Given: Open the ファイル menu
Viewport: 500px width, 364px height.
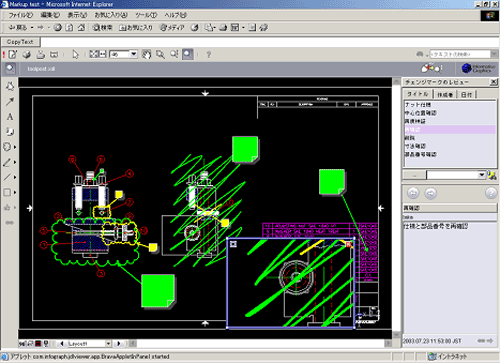Looking at the screenshot, I should 21,15.
